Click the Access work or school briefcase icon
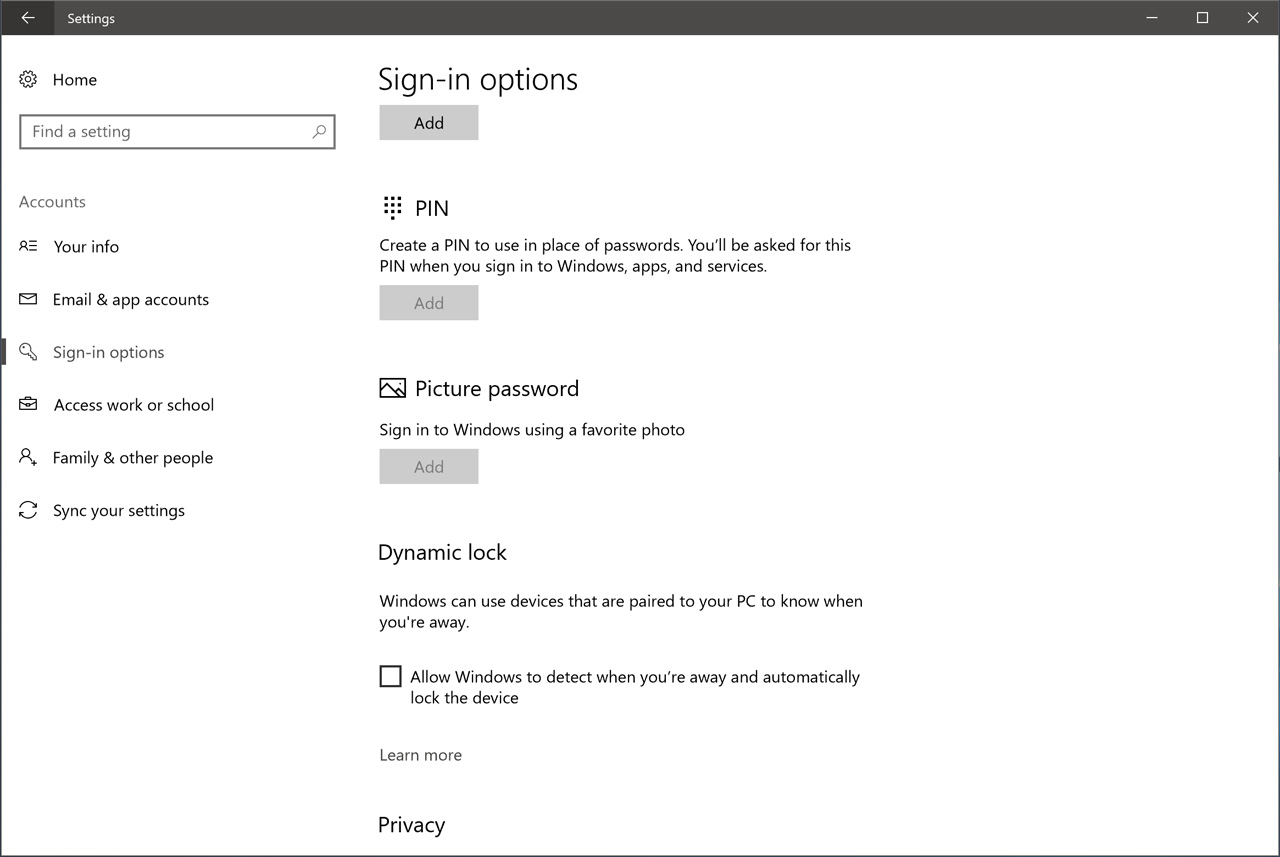This screenshot has height=857, width=1280. (x=27, y=404)
